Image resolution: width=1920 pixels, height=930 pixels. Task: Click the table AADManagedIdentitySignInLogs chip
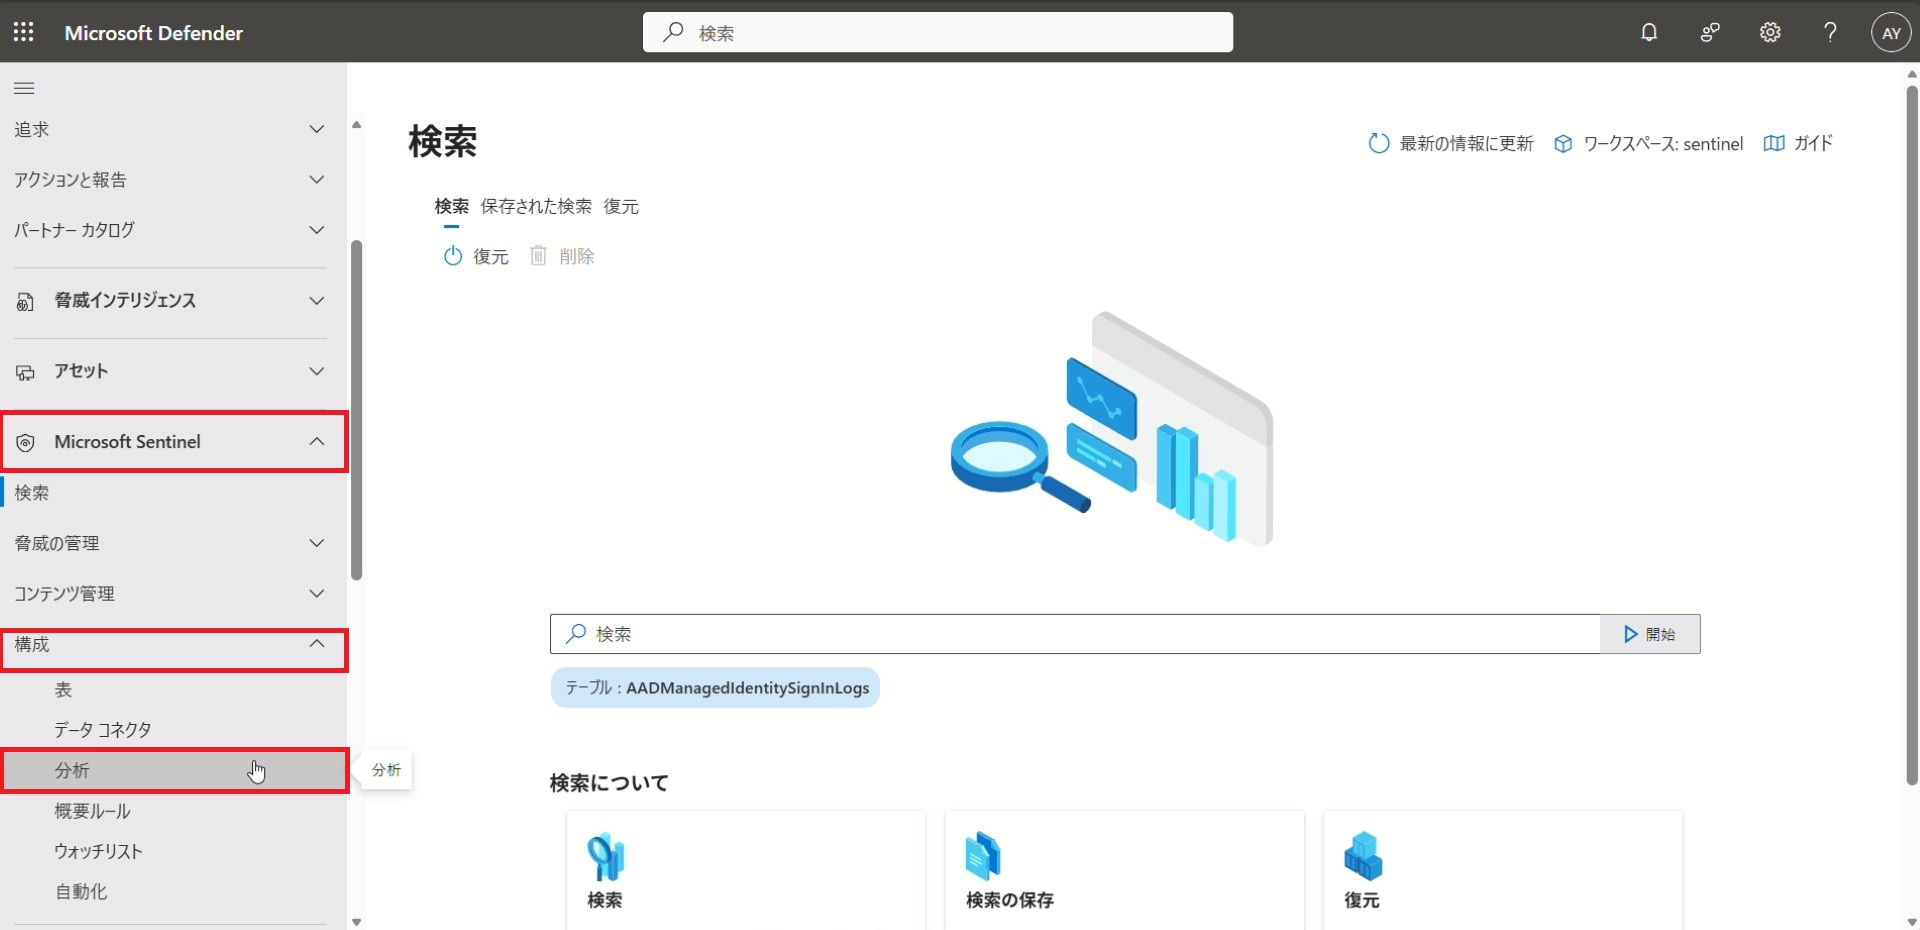point(715,688)
